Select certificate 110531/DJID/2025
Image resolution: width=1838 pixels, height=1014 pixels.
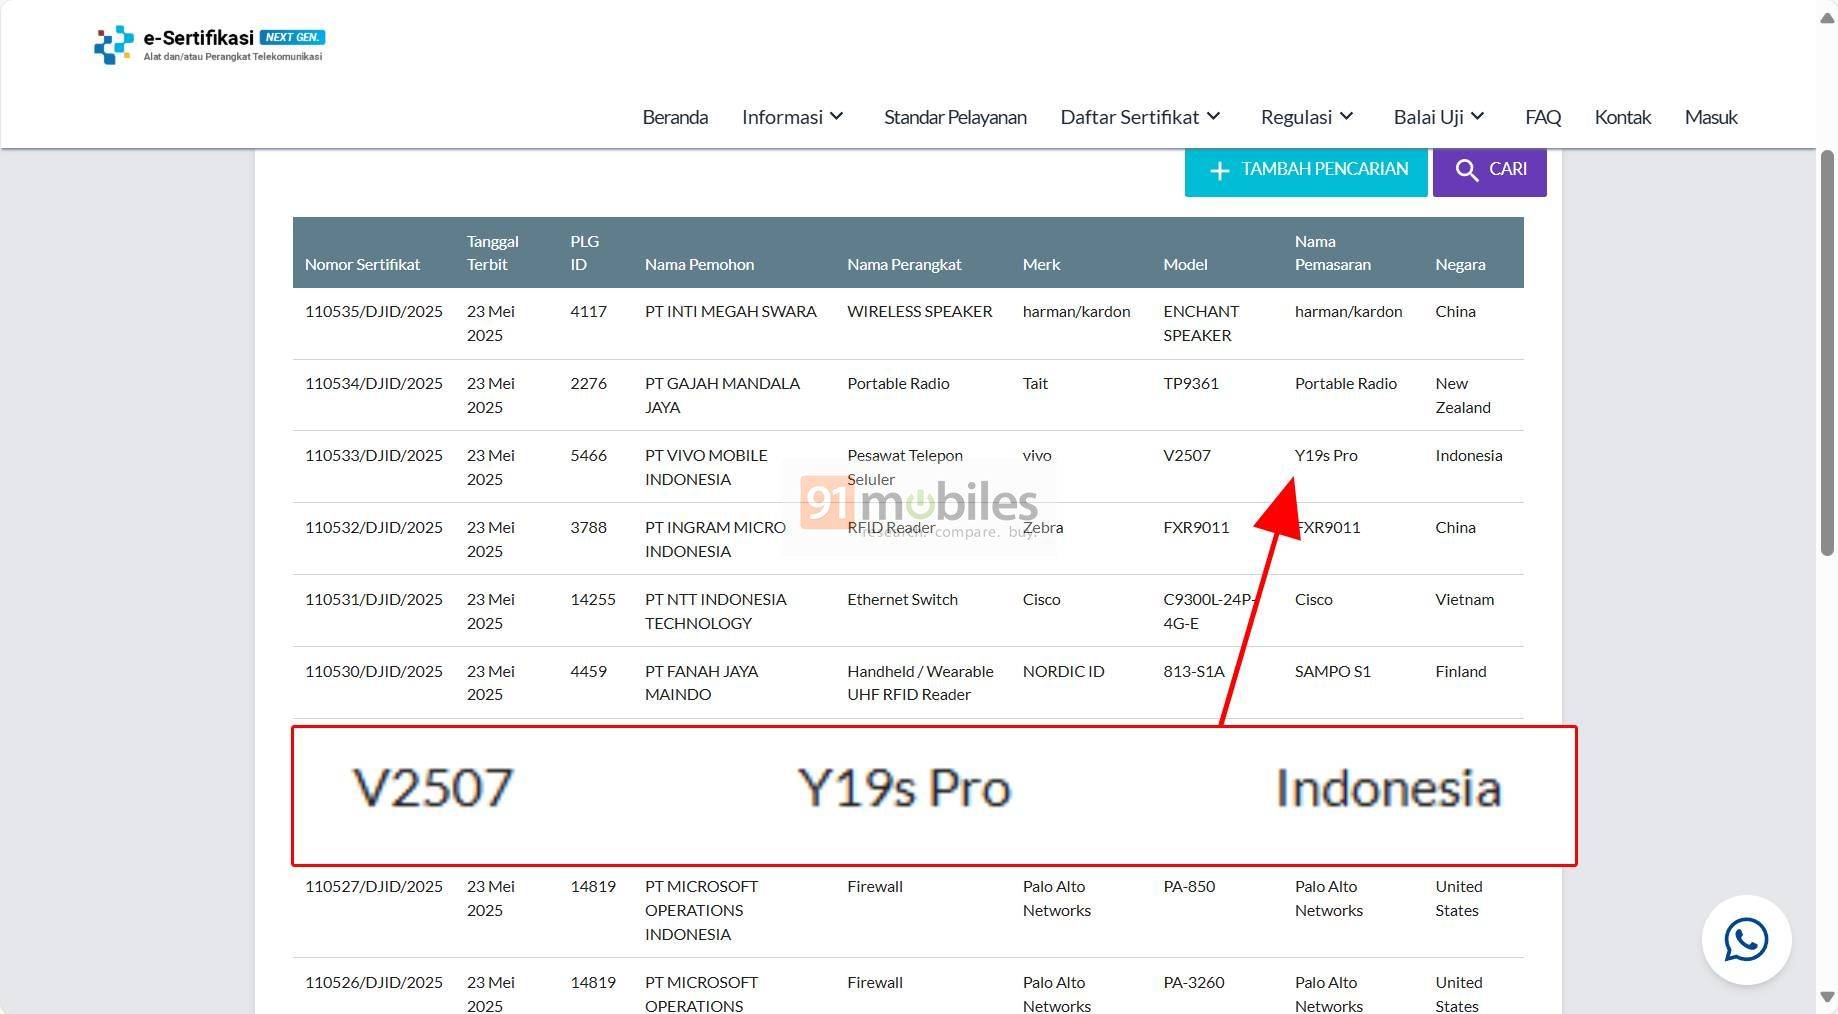pyautogui.click(x=373, y=599)
